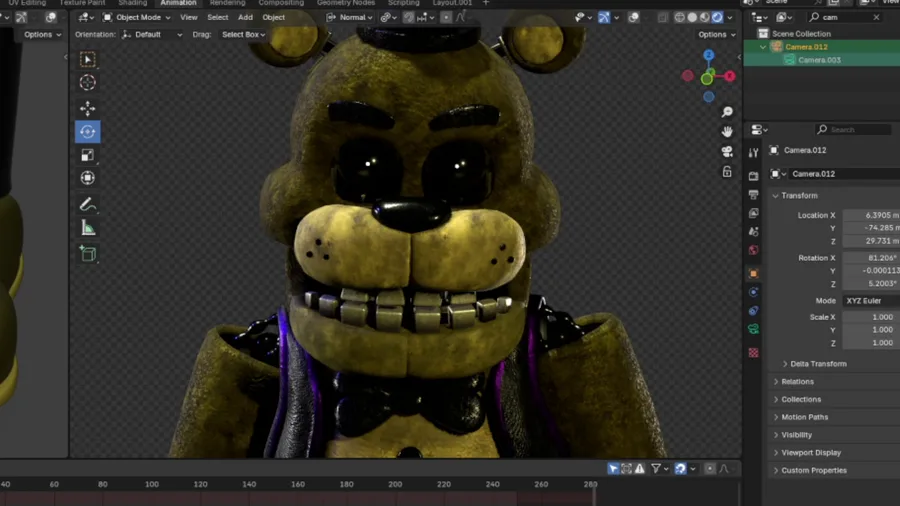Toggle the lock camera to view icon
Screen dimensions: 900x506
tap(727, 172)
